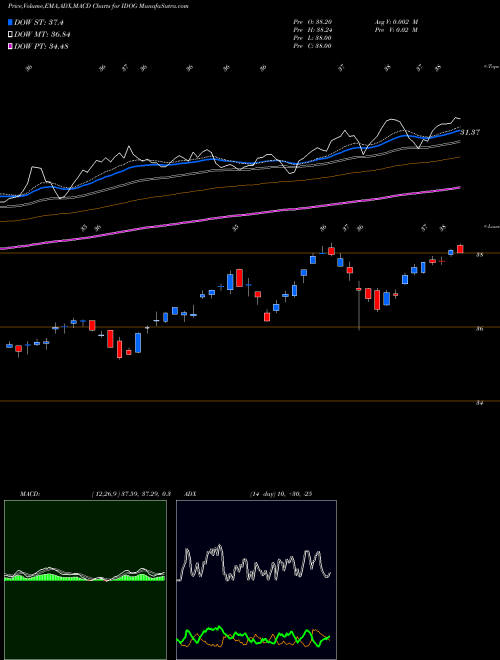Viewport: 500px width, 660px height.
Task: Click the chart title mentioning IDOG MunafaSutra.com
Action: (x=98, y=6)
